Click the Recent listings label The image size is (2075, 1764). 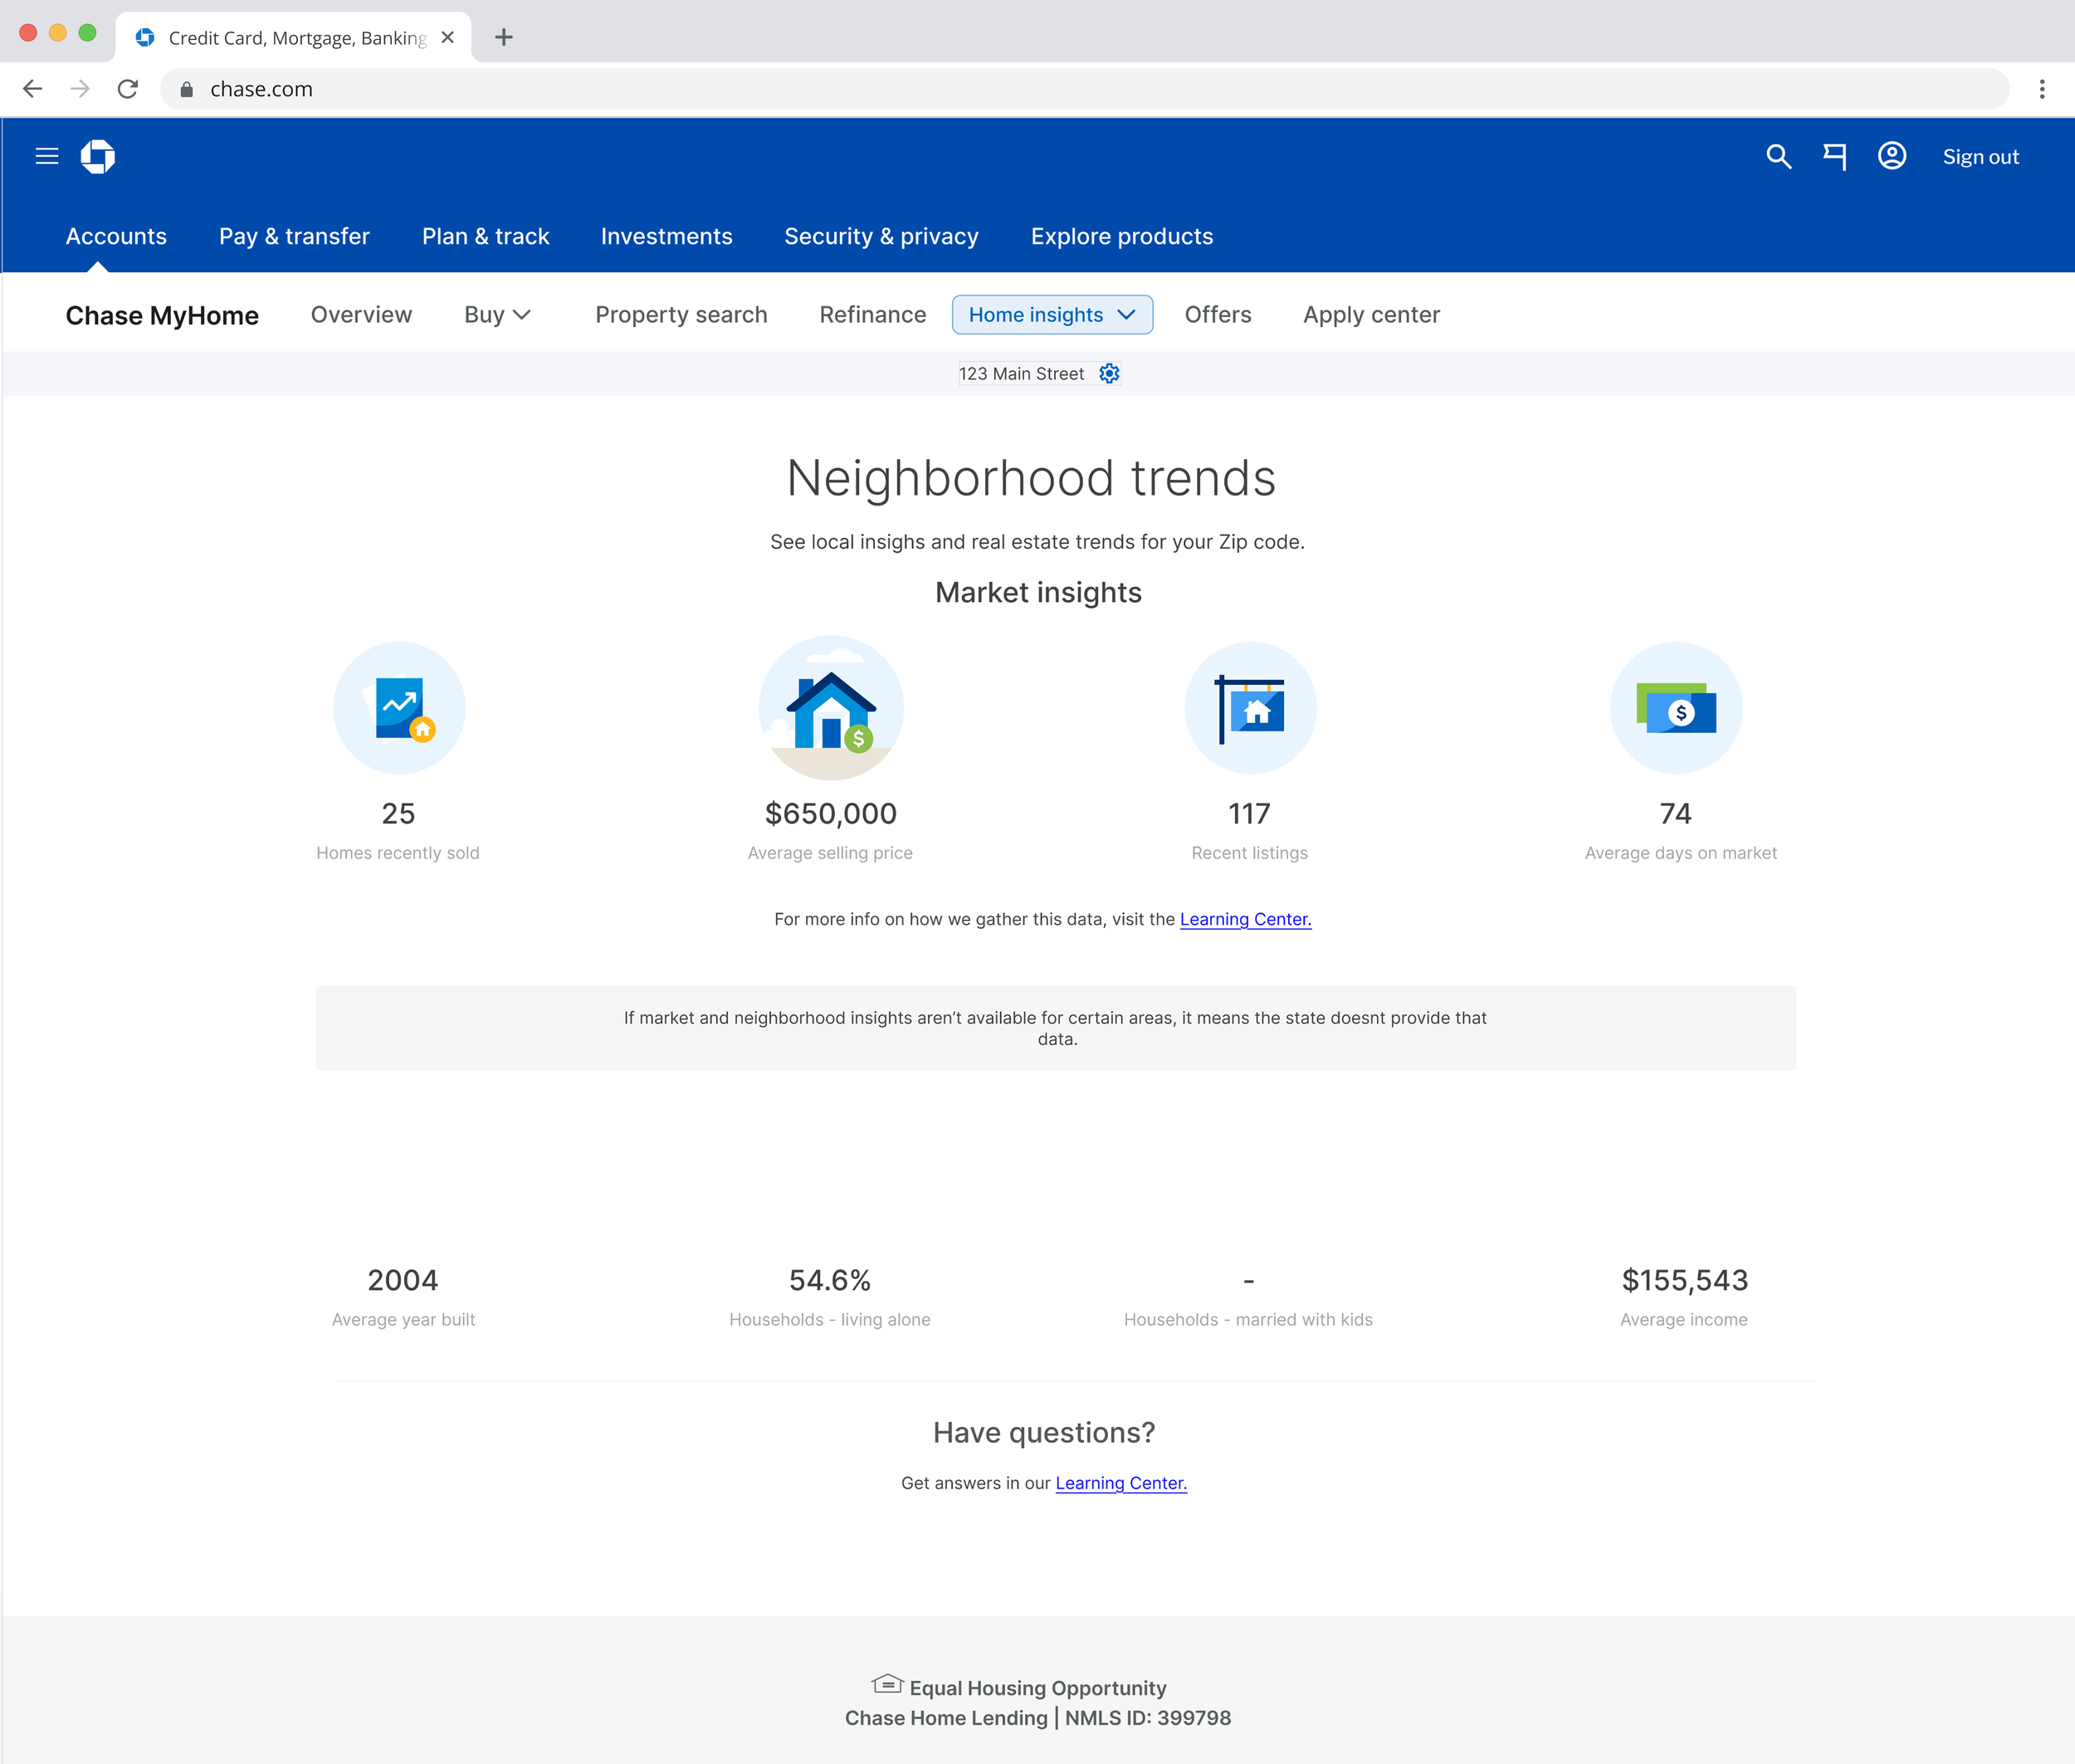click(x=1250, y=853)
